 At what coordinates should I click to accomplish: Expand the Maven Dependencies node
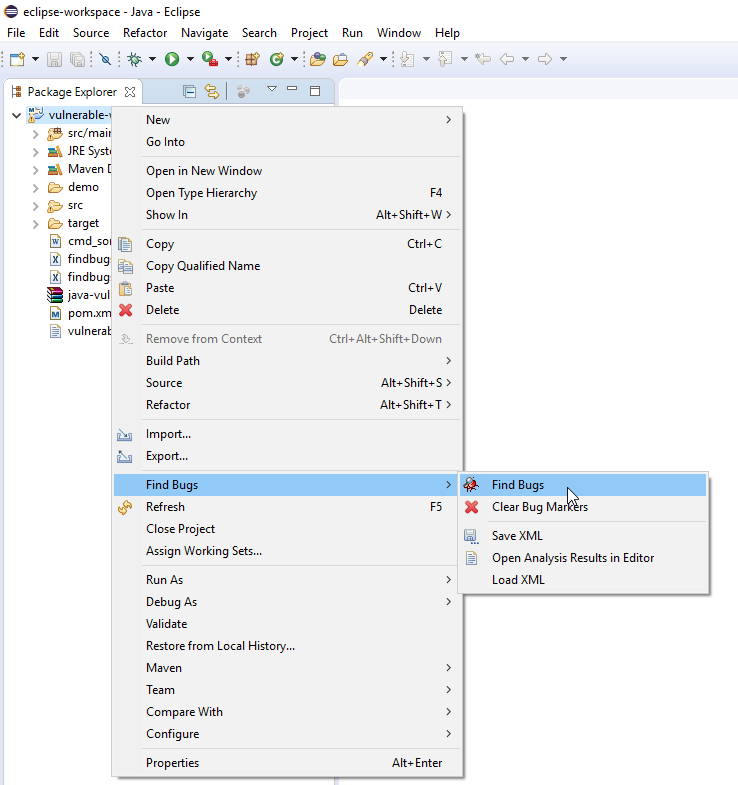tap(35, 170)
